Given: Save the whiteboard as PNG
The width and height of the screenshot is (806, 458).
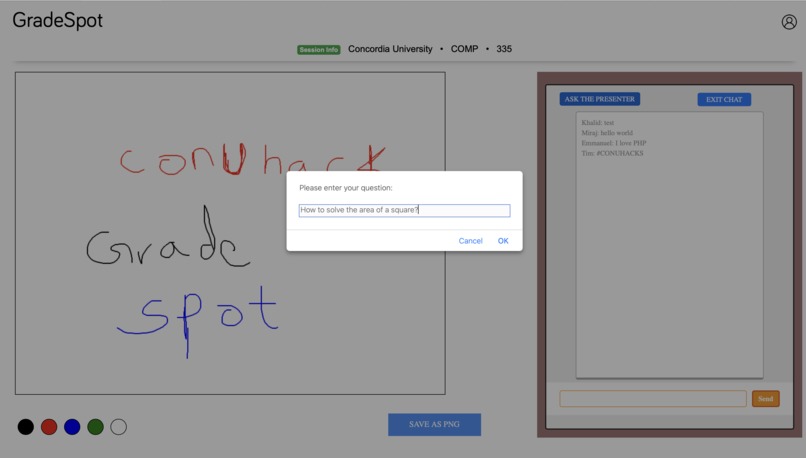Looking at the screenshot, I should pyautogui.click(x=434, y=425).
